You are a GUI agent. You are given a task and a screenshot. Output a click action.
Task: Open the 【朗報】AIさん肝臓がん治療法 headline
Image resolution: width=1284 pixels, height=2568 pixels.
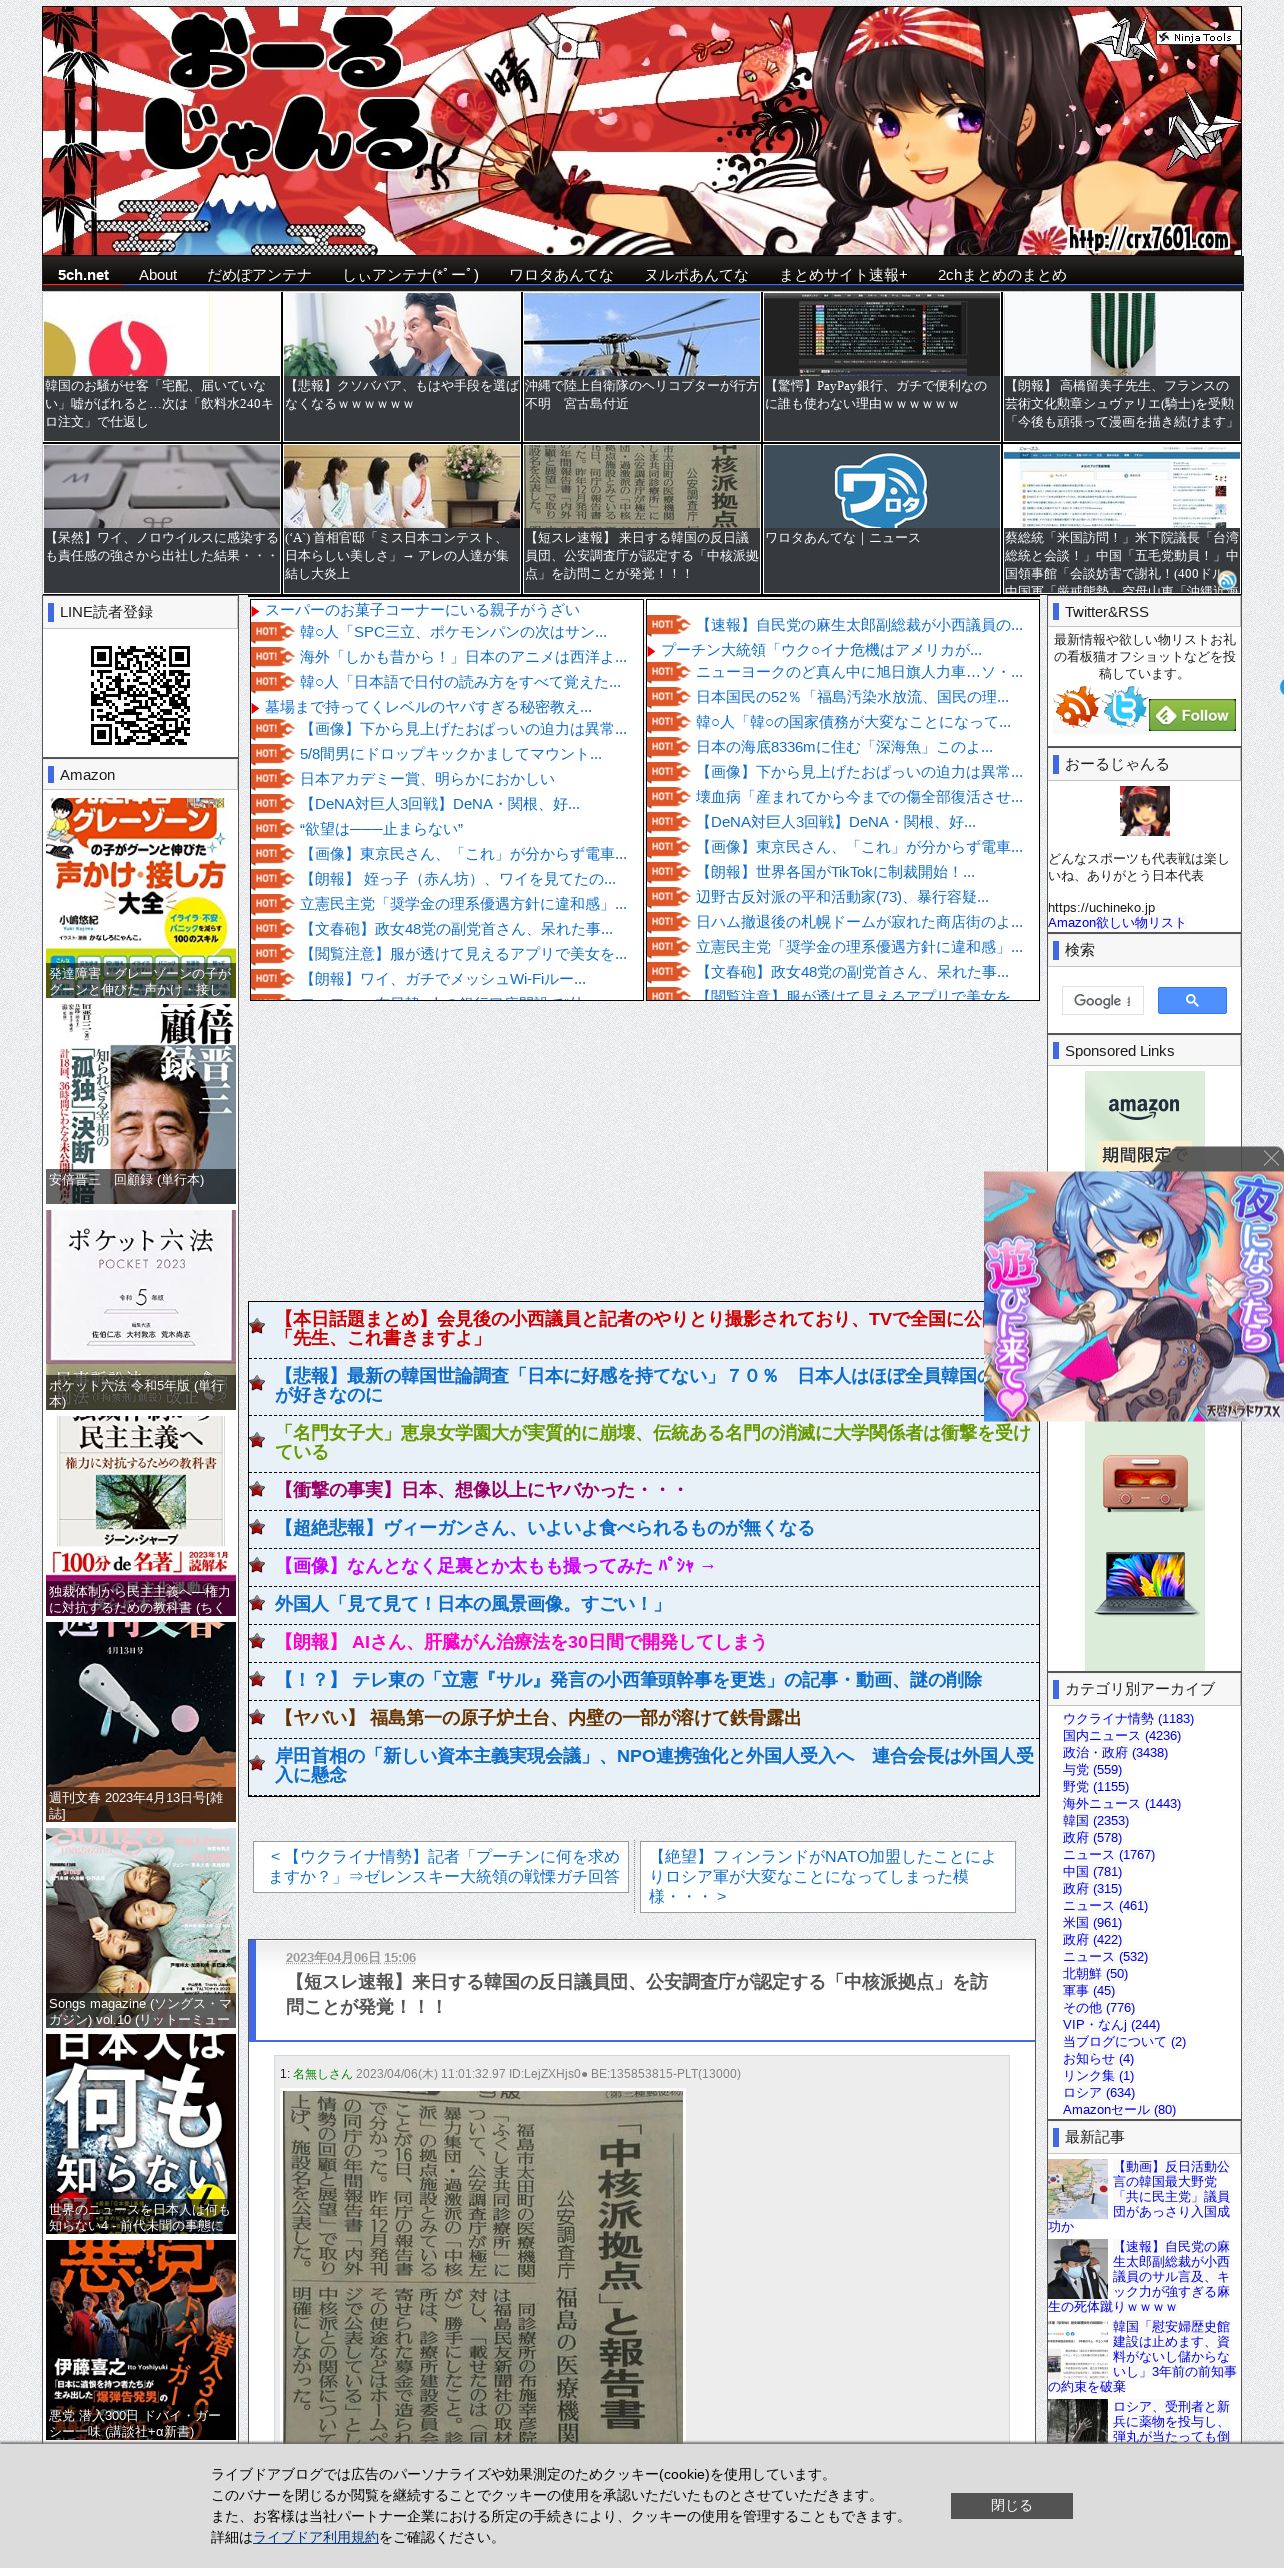pos(521,1642)
